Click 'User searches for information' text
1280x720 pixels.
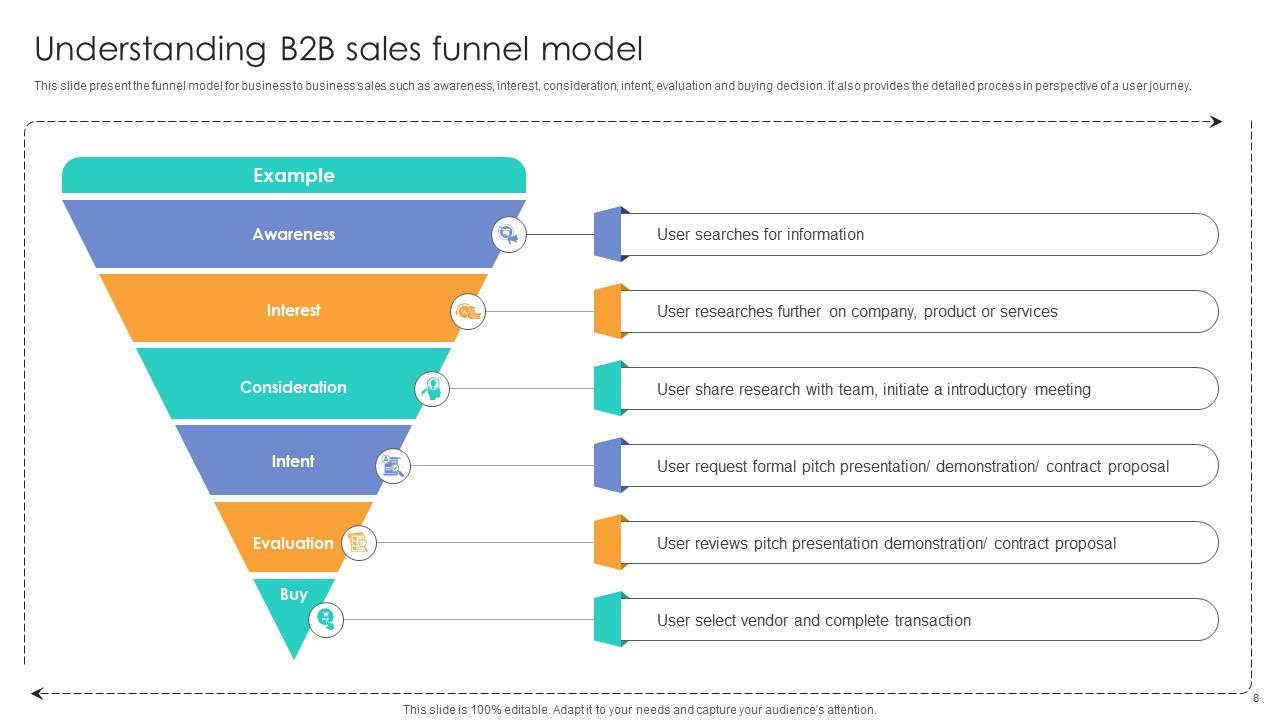coord(760,235)
